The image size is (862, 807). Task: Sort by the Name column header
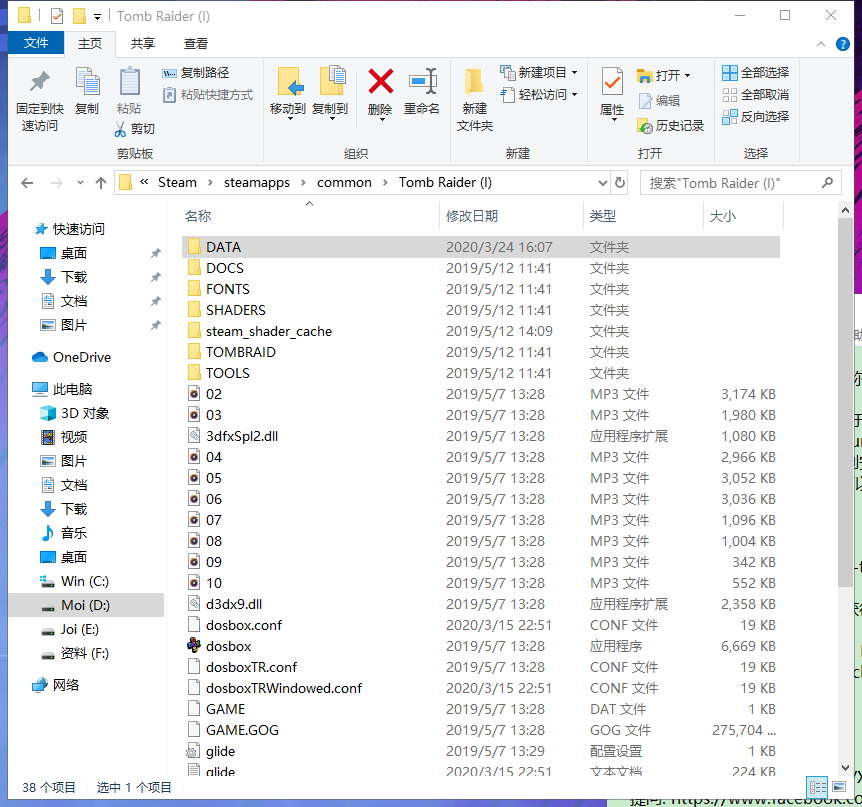[198, 216]
